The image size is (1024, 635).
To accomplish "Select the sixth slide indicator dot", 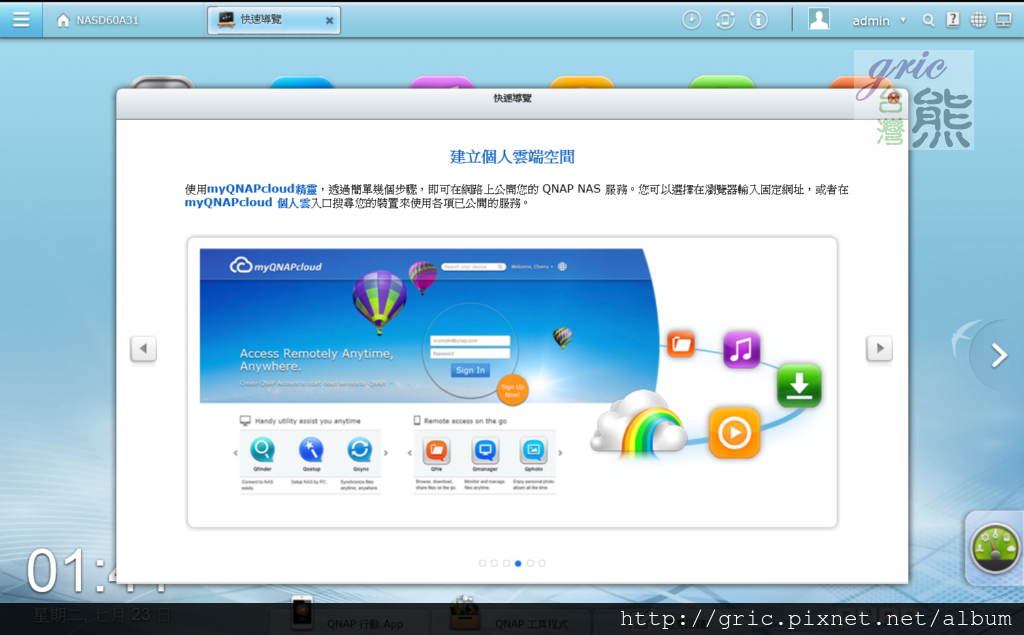I will [542, 563].
